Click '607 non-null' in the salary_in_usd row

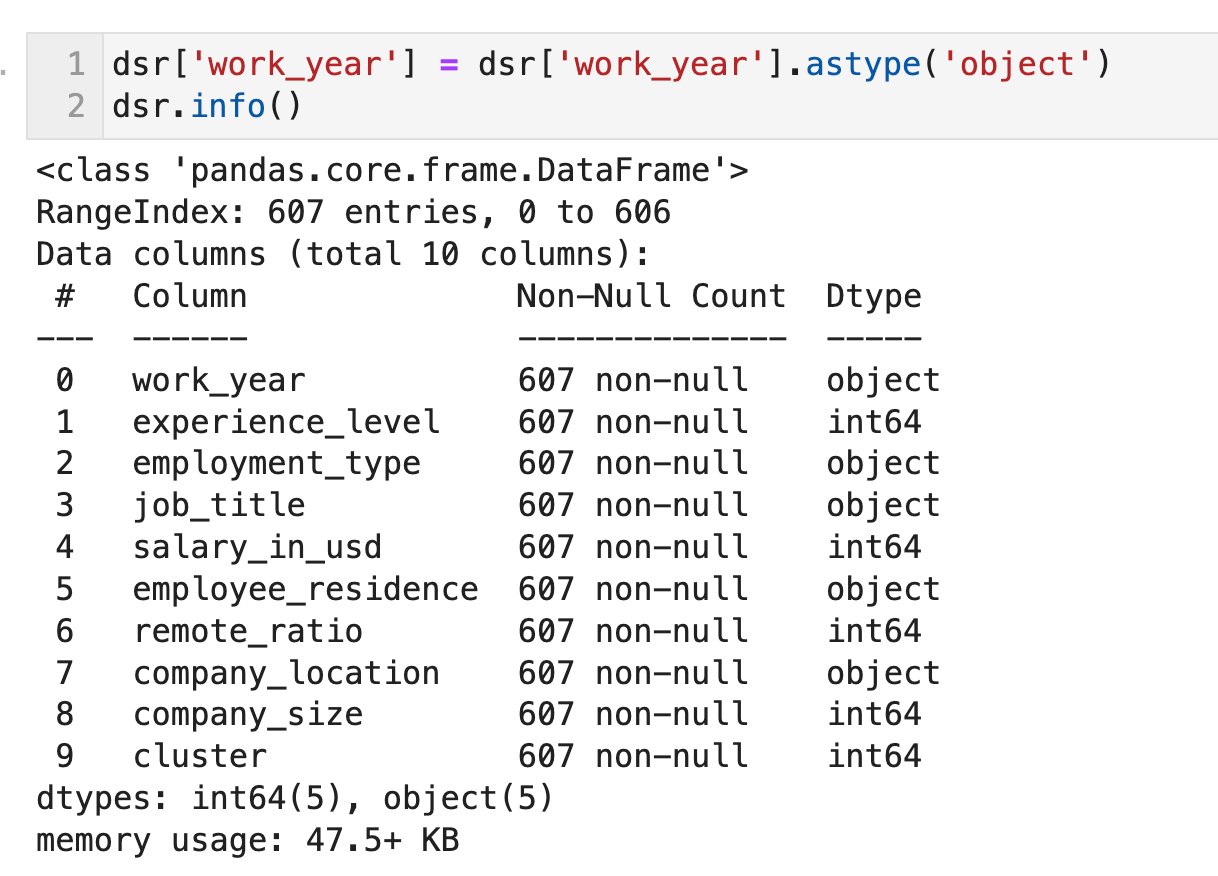click(x=632, y=547)
